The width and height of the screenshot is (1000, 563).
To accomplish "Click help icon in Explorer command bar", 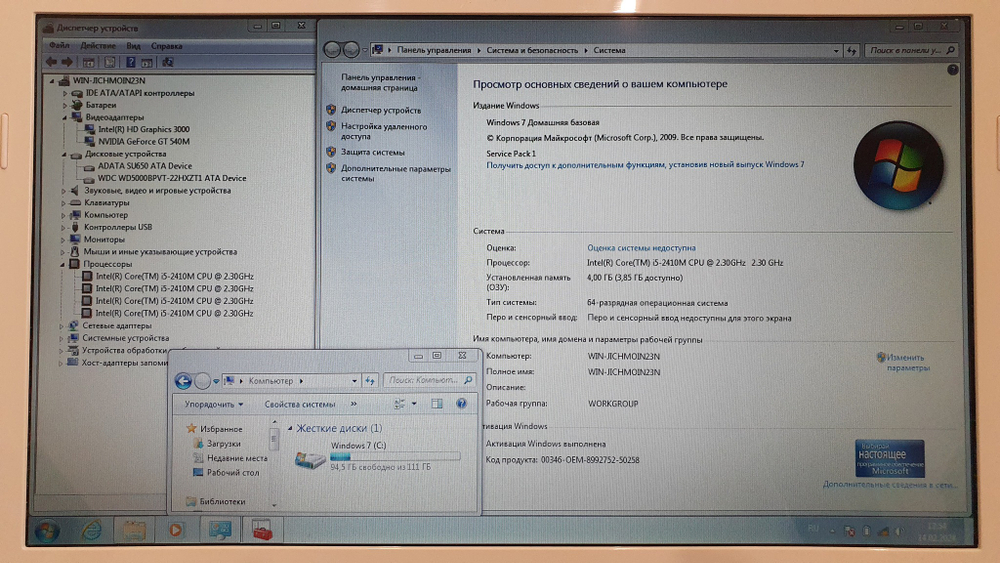I will 461,404.
